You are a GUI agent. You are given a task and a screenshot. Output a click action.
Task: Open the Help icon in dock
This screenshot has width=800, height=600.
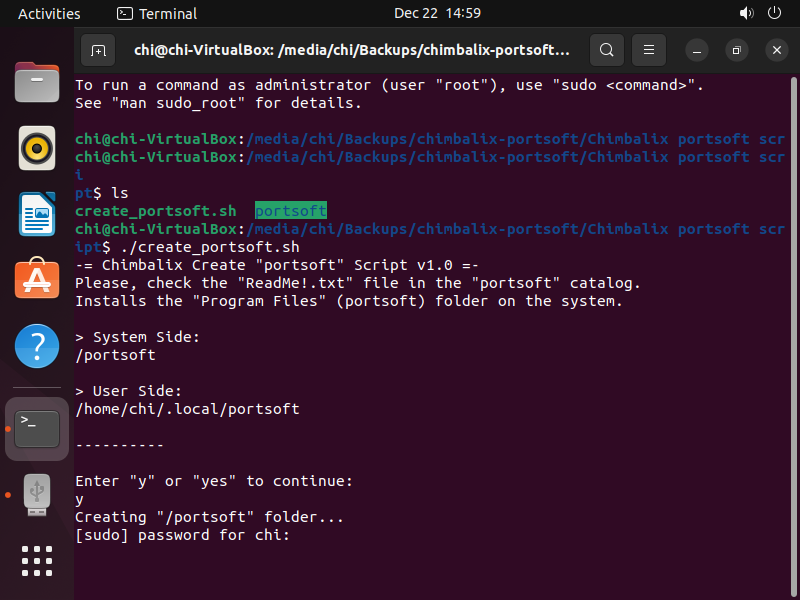click(37, 345)
